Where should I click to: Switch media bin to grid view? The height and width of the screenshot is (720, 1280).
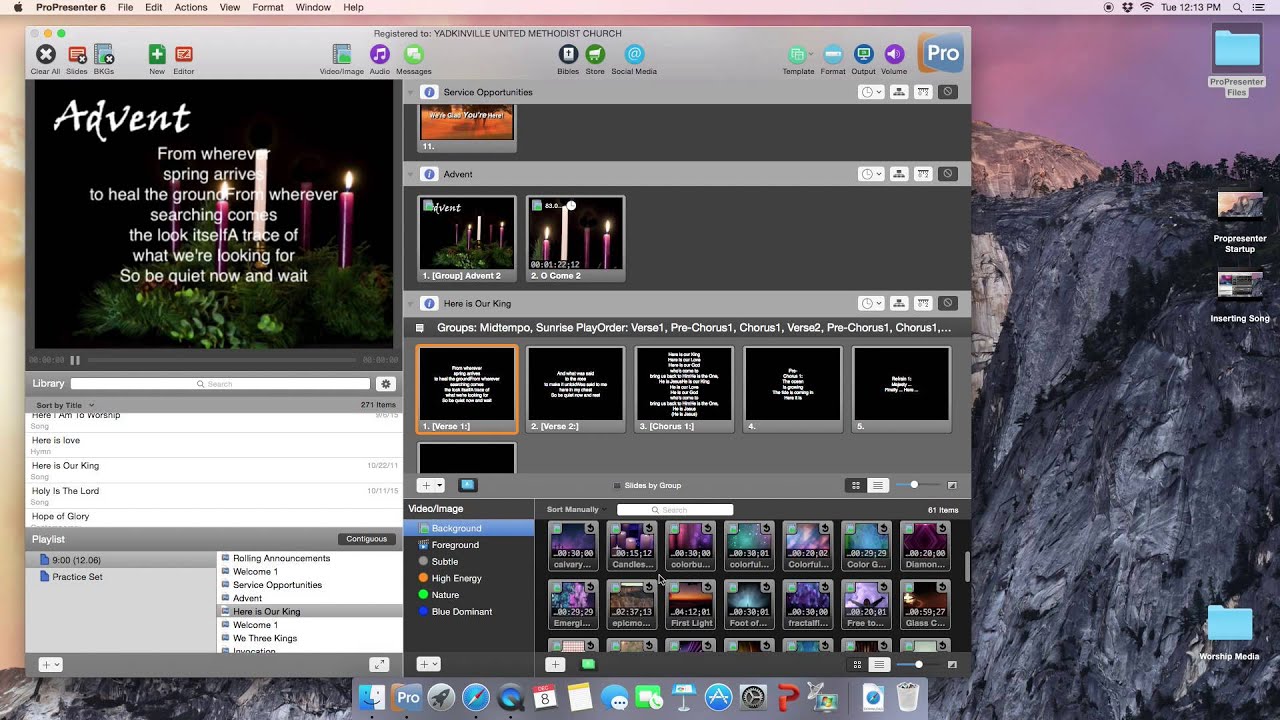click(857, 664)
